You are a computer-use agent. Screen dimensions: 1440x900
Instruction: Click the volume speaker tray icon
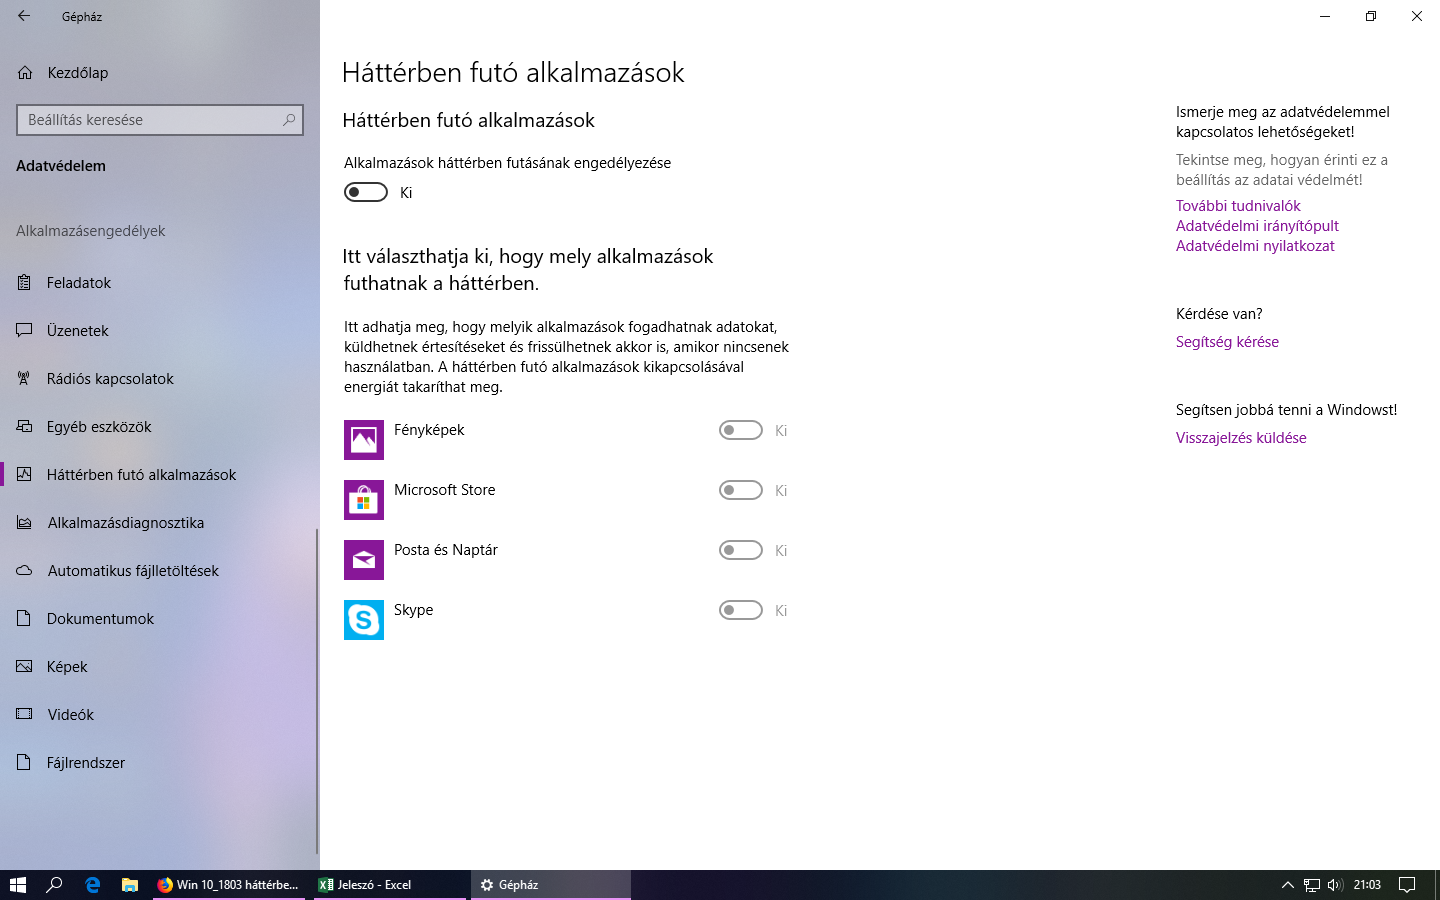[x=1335, y=885]
